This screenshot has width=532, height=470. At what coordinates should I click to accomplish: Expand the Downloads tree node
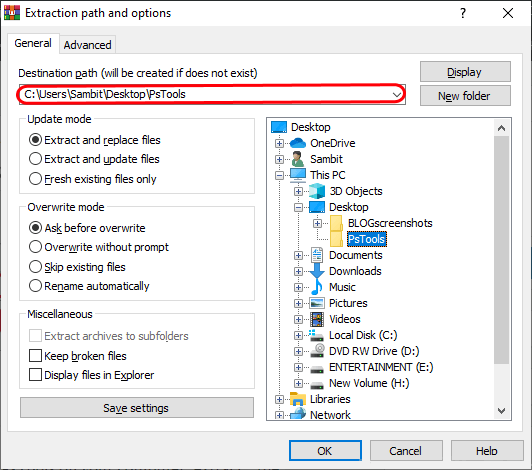(298, 271)
